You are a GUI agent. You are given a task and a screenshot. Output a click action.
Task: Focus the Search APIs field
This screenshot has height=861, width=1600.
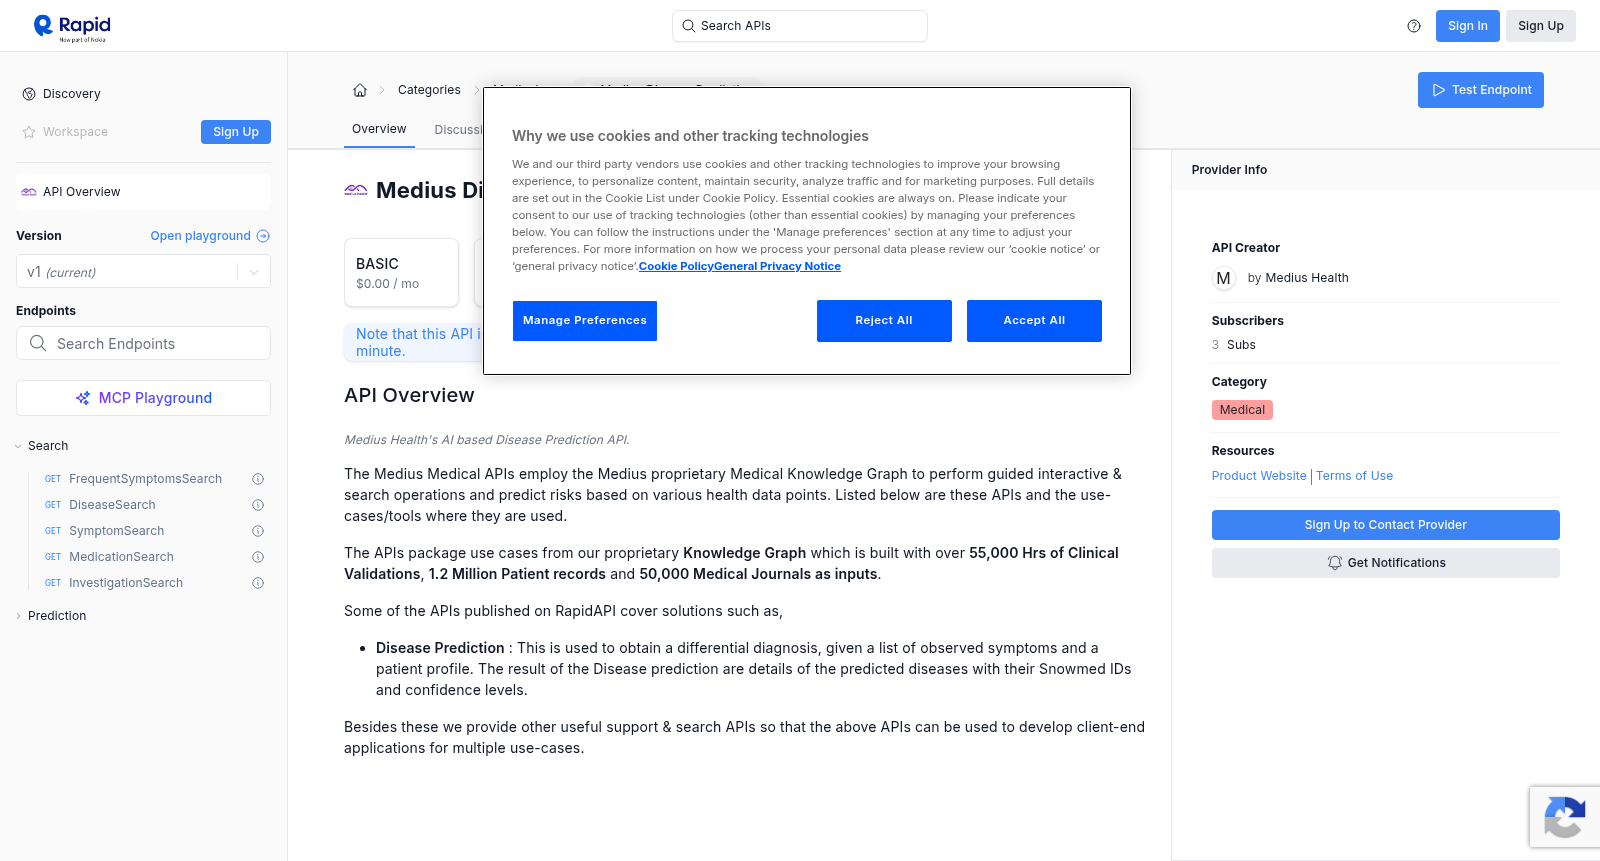click(800, 26)
